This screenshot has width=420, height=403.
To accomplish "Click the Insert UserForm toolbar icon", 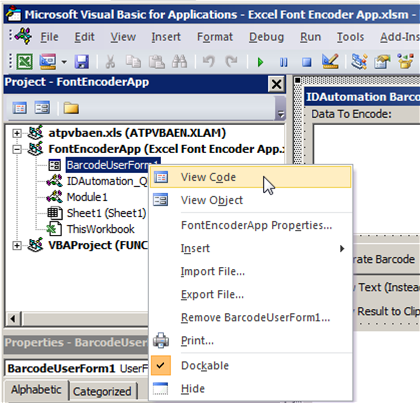I will tap(48, 62).
